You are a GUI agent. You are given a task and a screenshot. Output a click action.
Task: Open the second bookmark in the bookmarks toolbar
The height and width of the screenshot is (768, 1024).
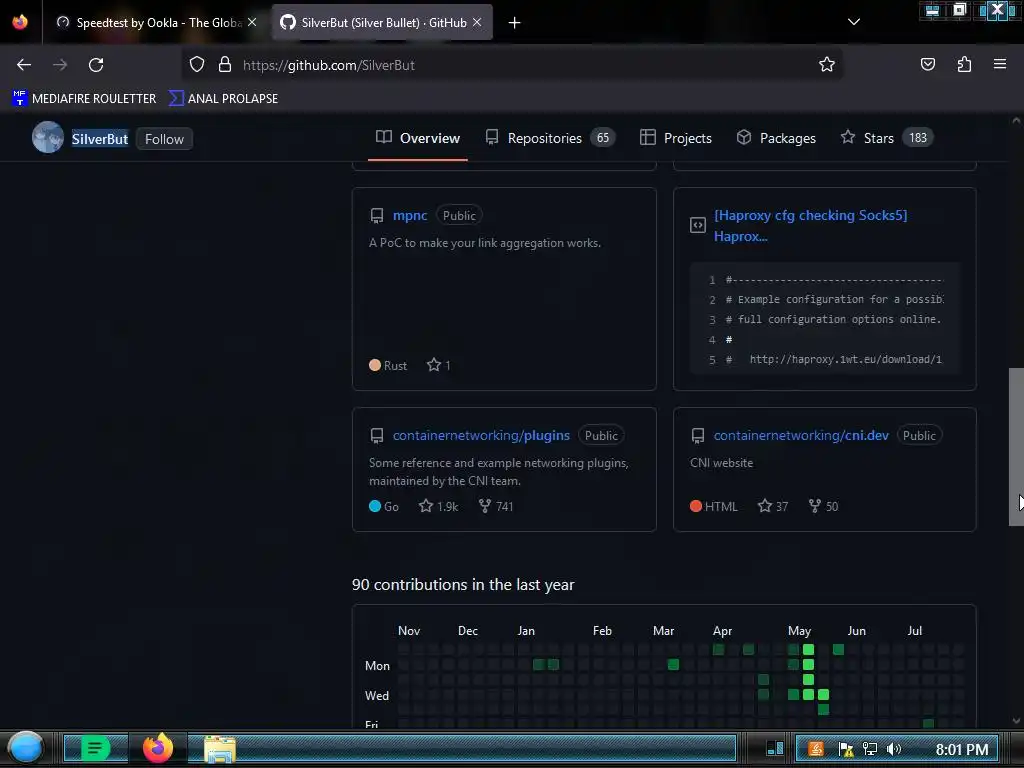[x=223, y=99]
